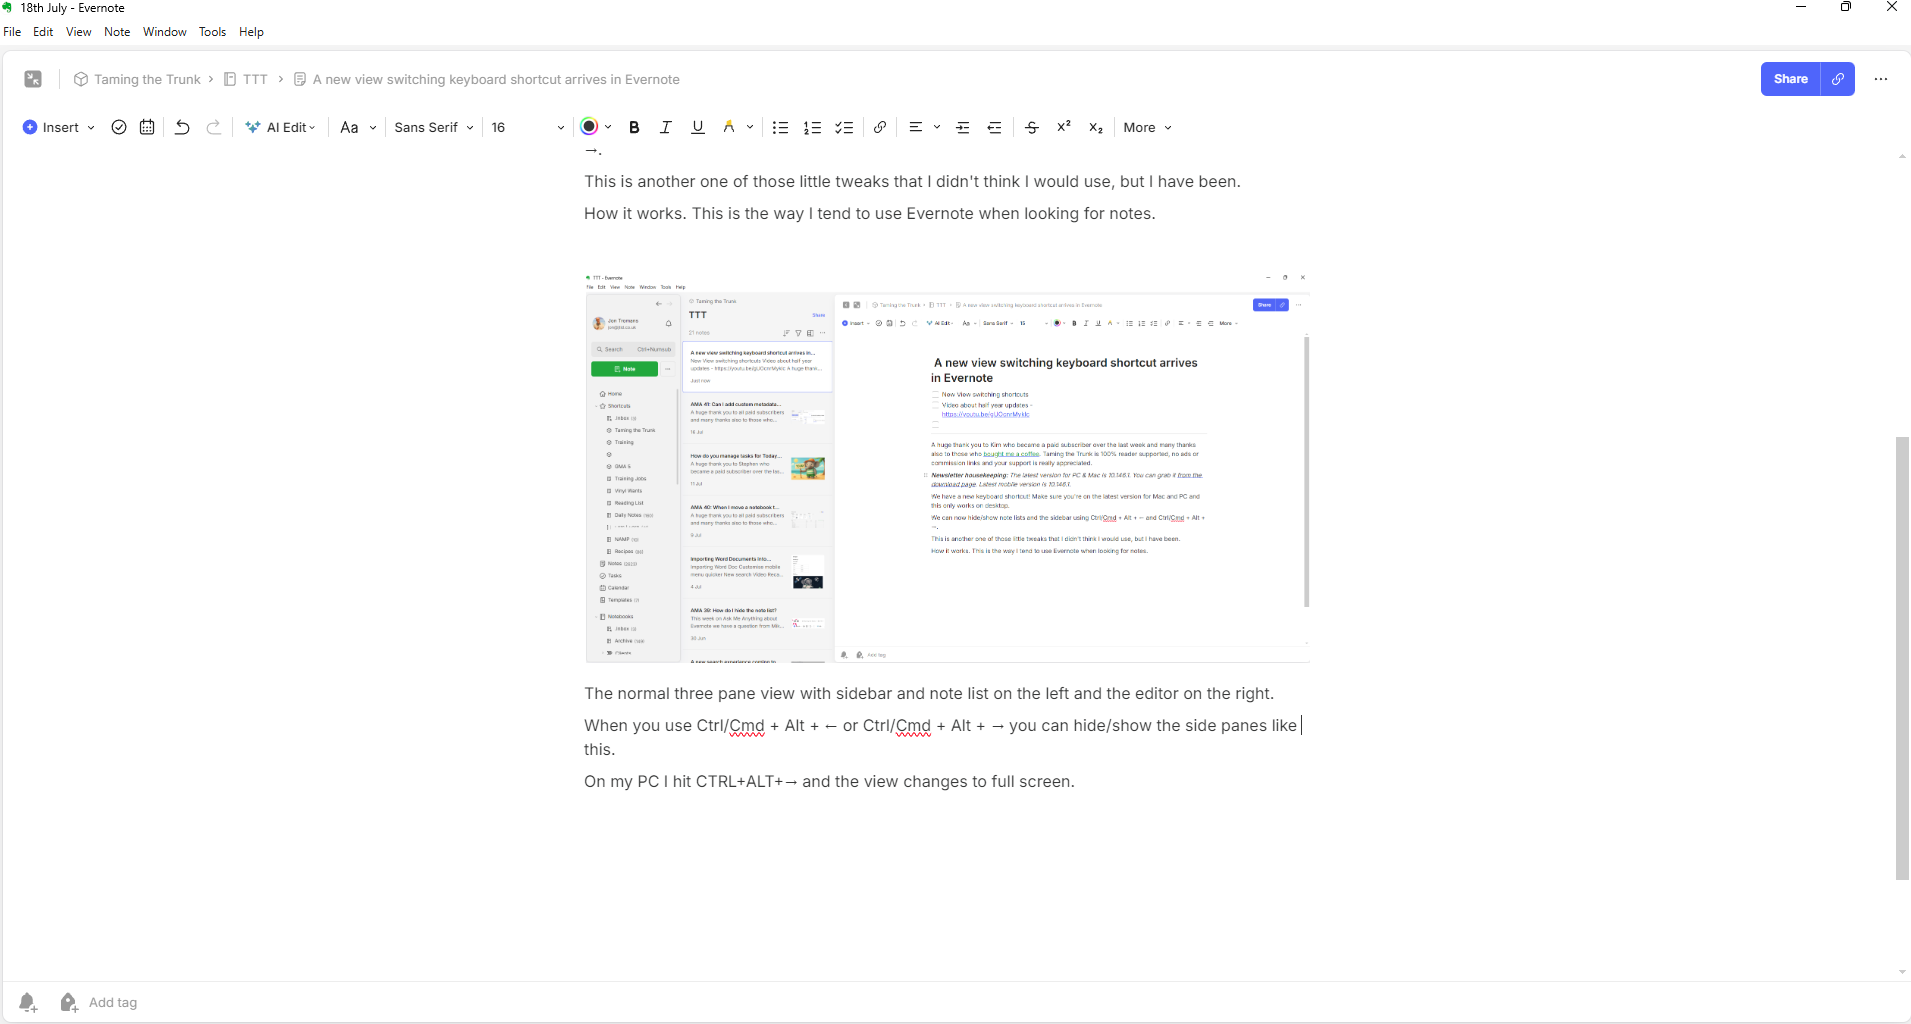Image resolution: width=1911 pixels, height=1024 pixels.
Task: Insert a numbered list
Action: pyautogui.click(x=812, y=127)
